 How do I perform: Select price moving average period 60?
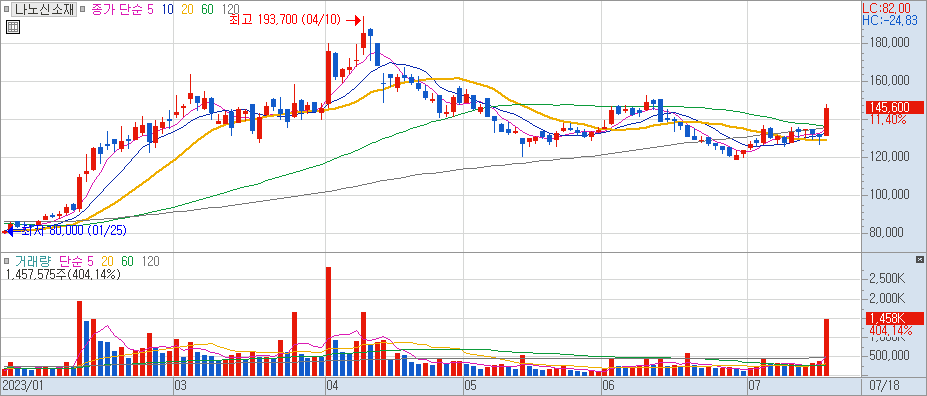[x=207, y=10]
